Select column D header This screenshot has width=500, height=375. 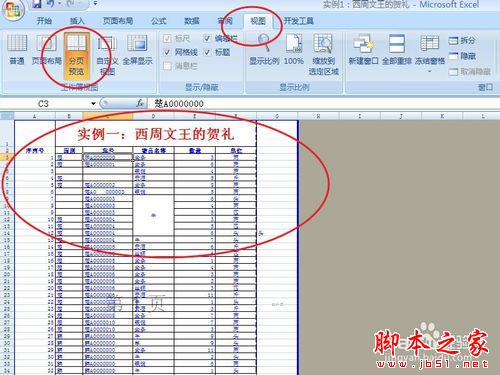153,116
